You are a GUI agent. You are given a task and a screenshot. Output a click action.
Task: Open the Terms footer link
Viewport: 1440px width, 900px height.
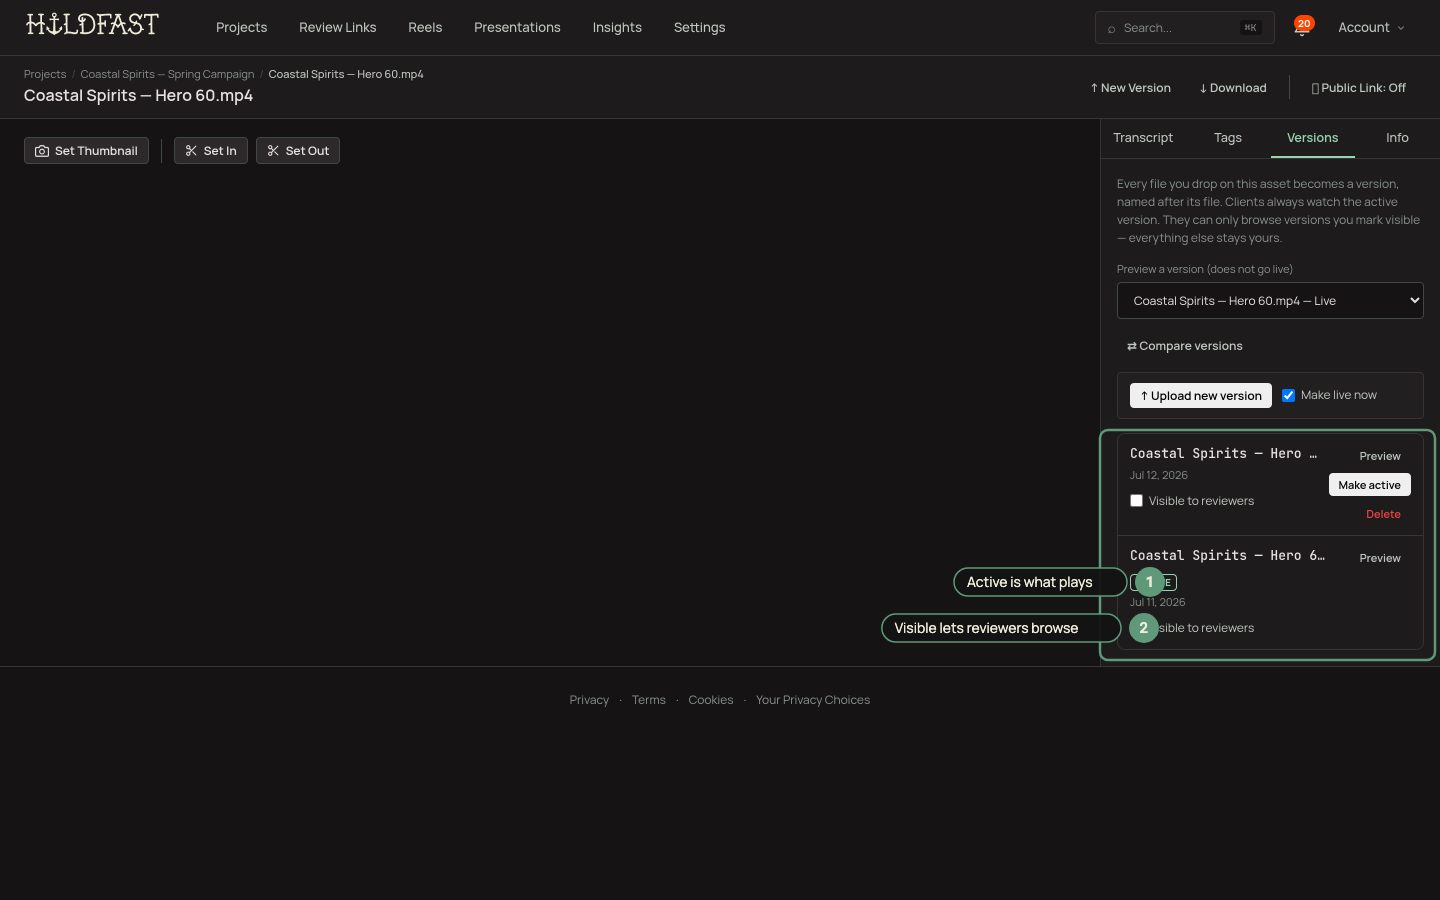point(648,700)
